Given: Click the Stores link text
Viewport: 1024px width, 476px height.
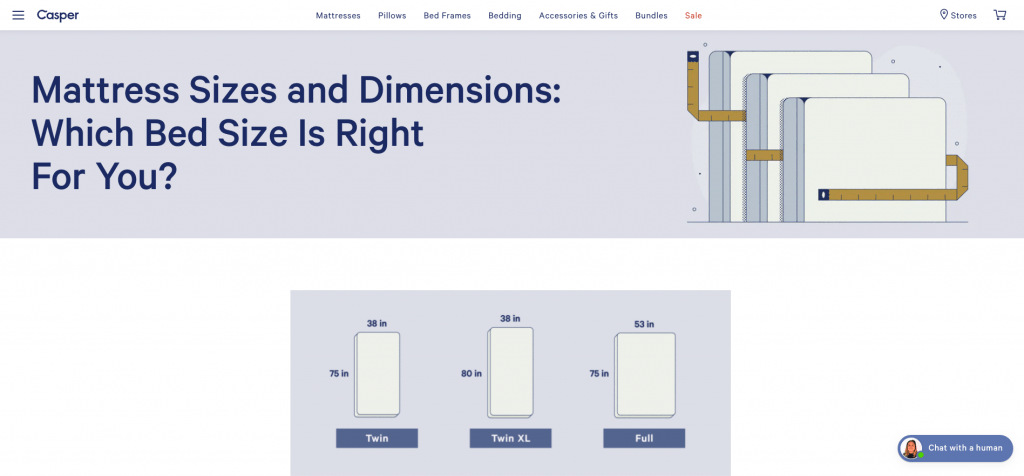Looking at the screenshot, I should pos(964,16).
